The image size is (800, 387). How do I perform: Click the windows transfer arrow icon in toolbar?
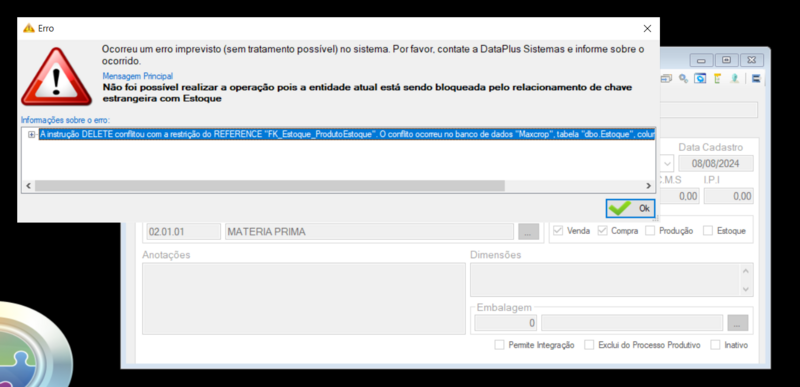(667, 79)
